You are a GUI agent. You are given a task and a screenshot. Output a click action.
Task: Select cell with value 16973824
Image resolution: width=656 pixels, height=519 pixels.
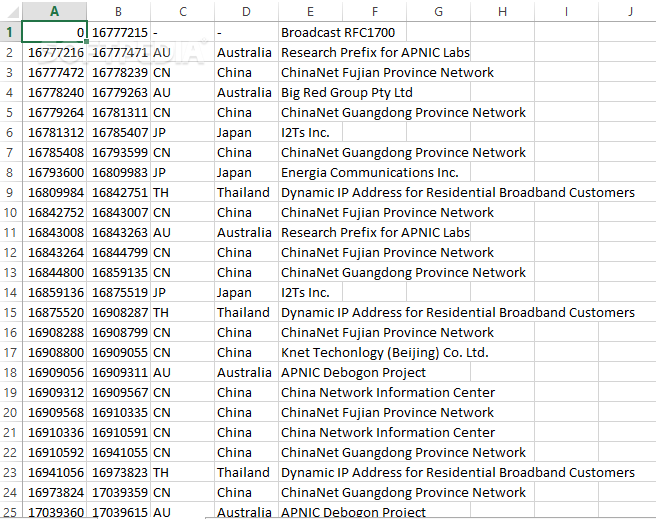coord(54,492)
